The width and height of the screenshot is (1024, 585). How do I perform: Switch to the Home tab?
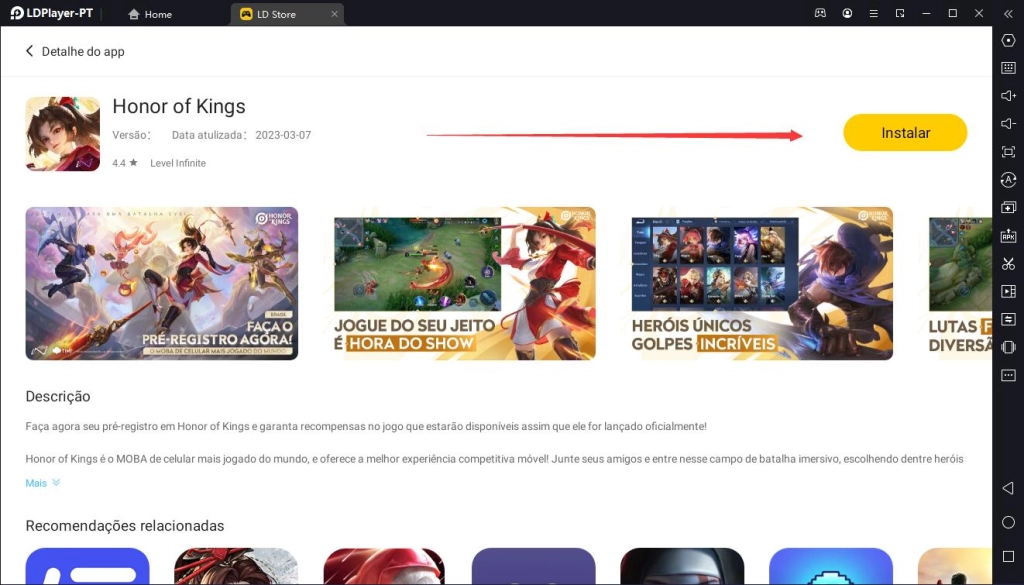150,14
